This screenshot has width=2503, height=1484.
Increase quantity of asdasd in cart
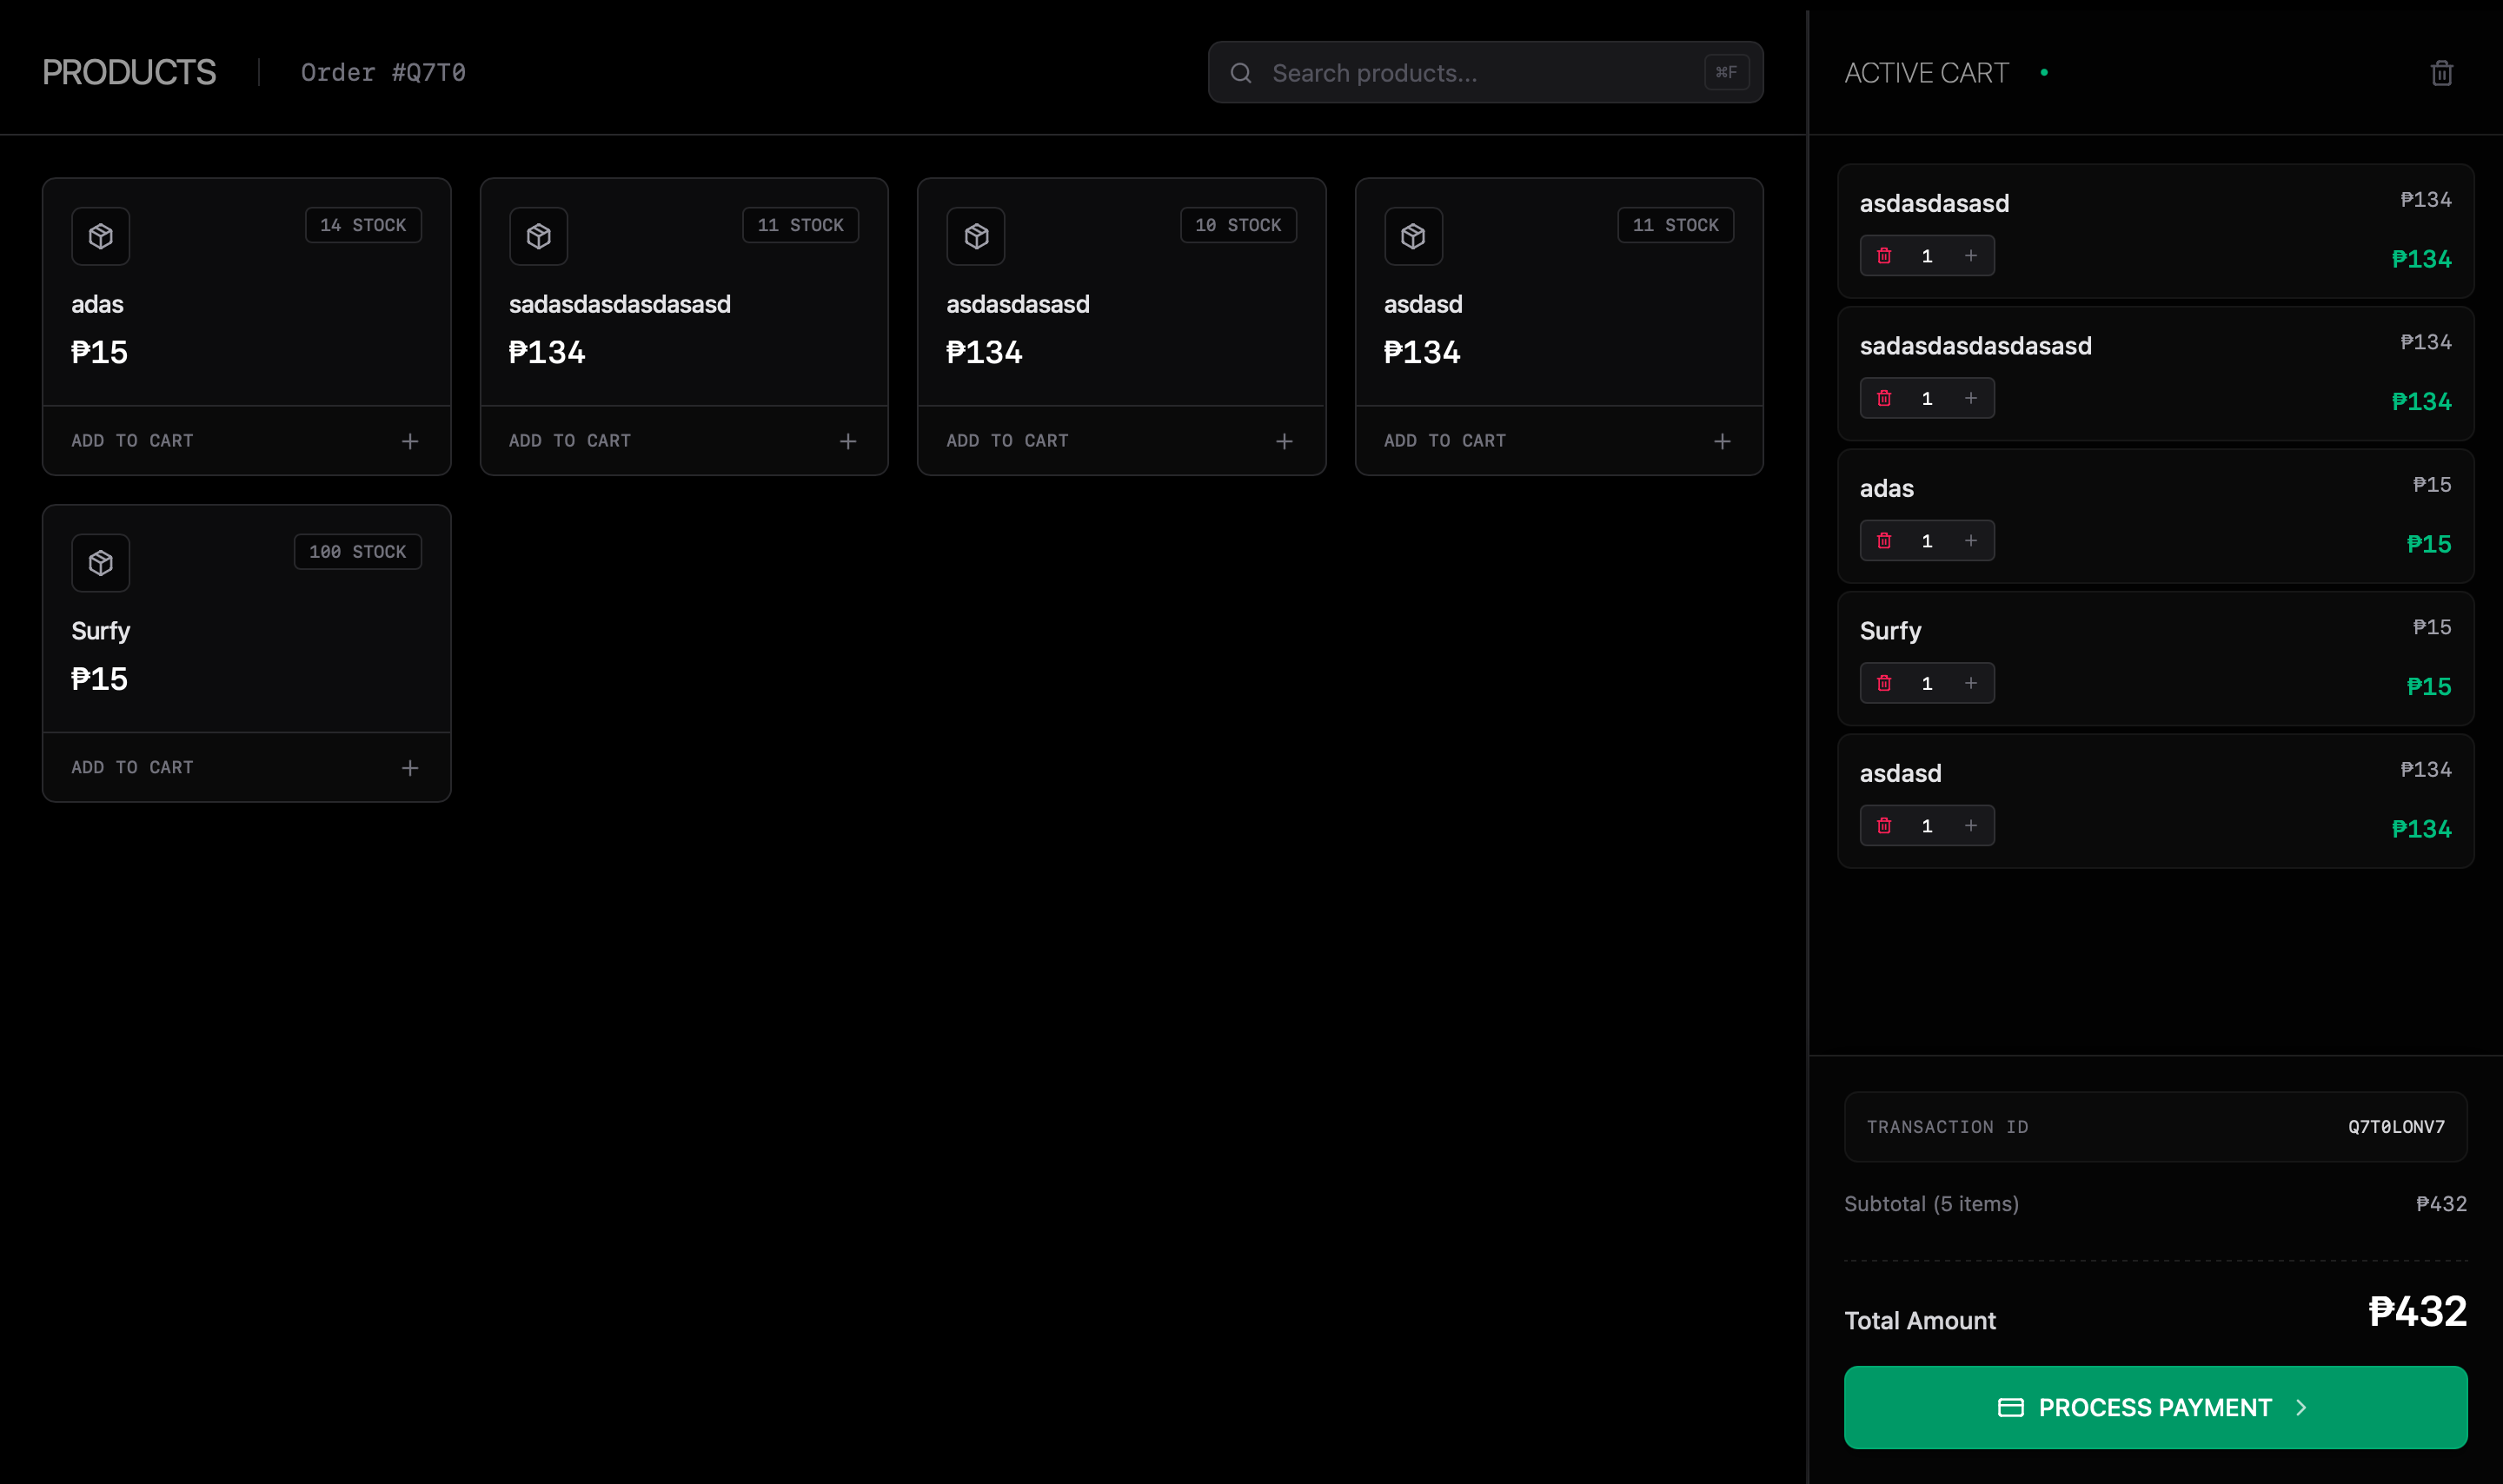[x=1970, y=826]
